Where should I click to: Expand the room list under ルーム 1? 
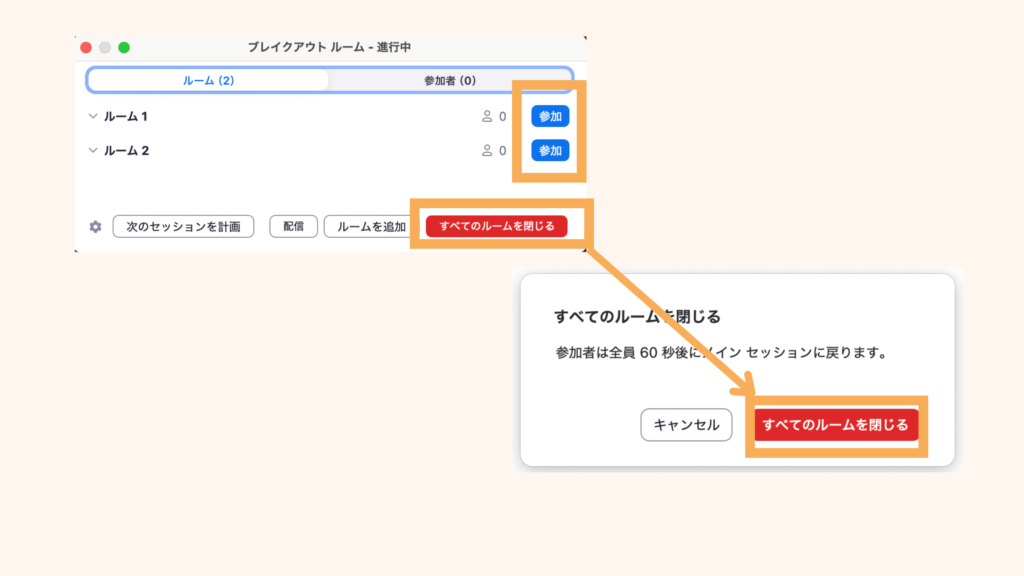click(93, 115)
